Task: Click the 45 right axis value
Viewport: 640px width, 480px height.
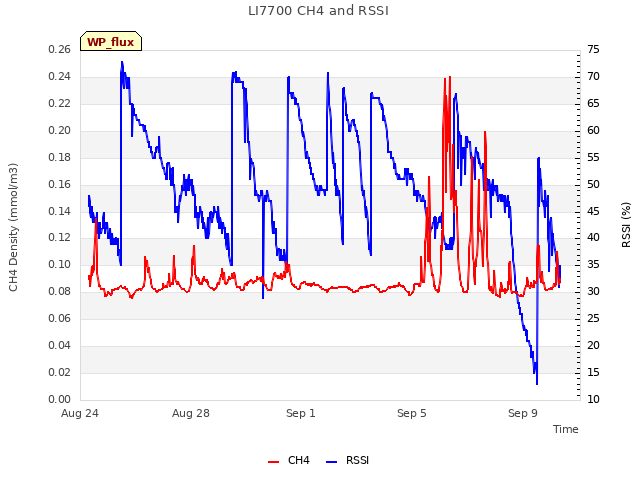Action: click(x=593, y=211)
